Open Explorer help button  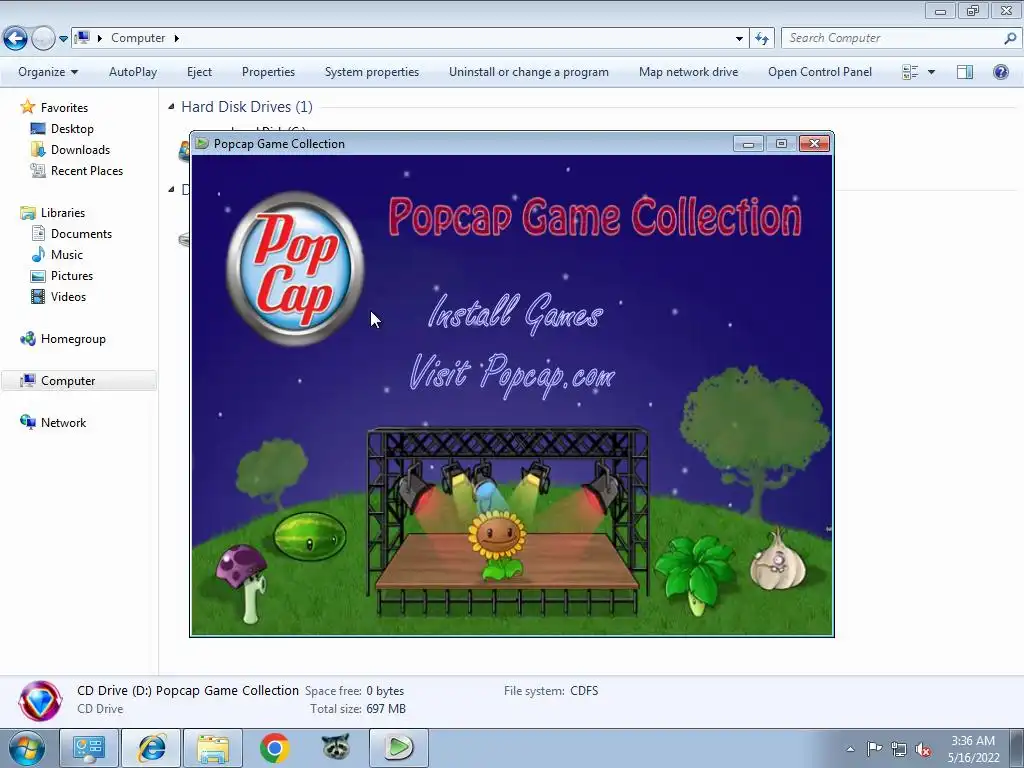[1000, 72]
